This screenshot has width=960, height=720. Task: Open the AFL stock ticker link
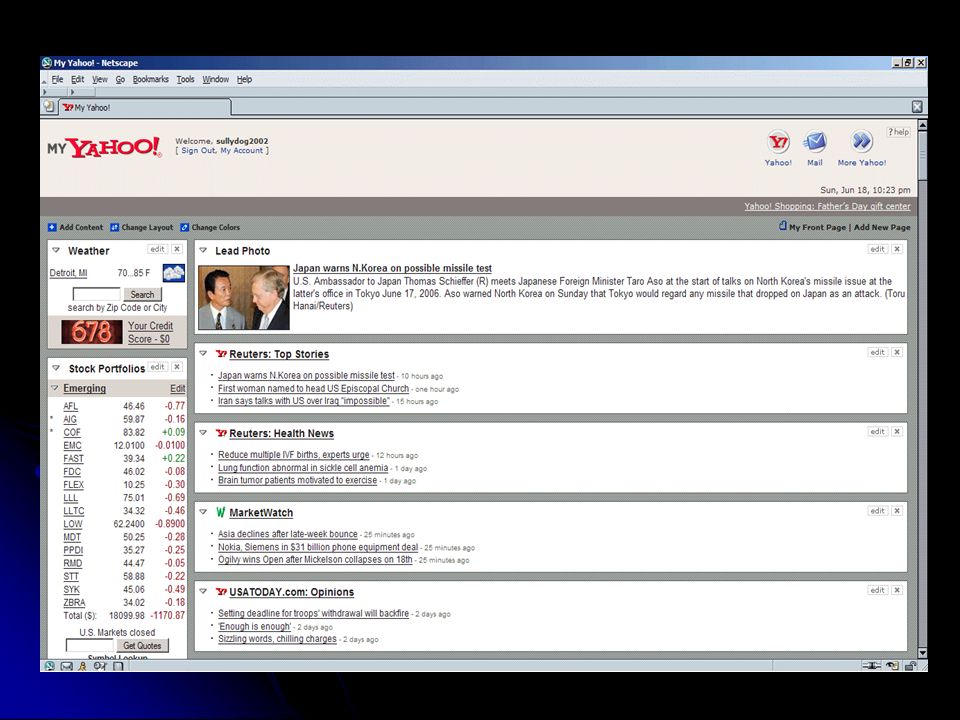click(x=70, y=406)
